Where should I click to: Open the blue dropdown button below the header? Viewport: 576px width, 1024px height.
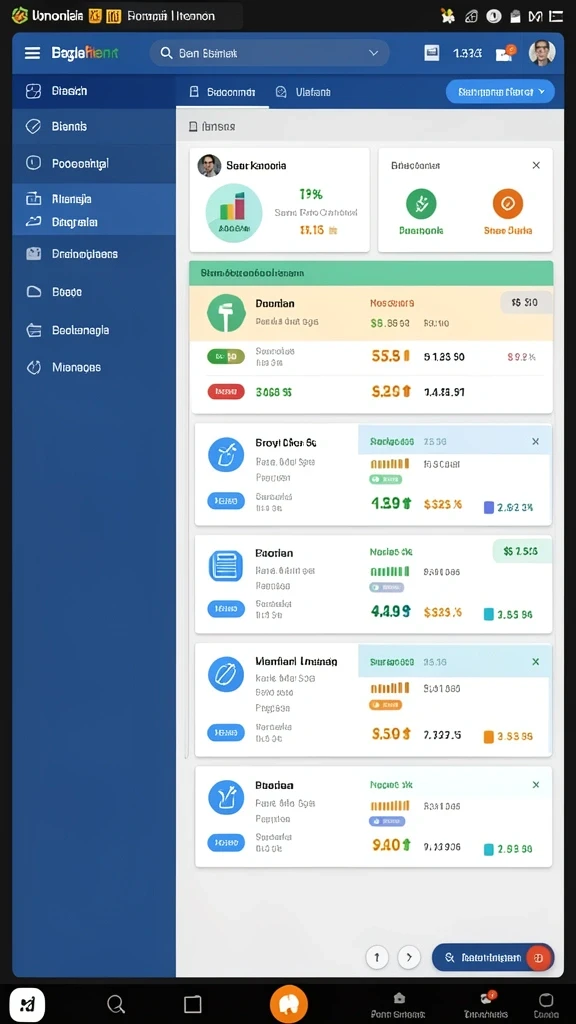500,92
